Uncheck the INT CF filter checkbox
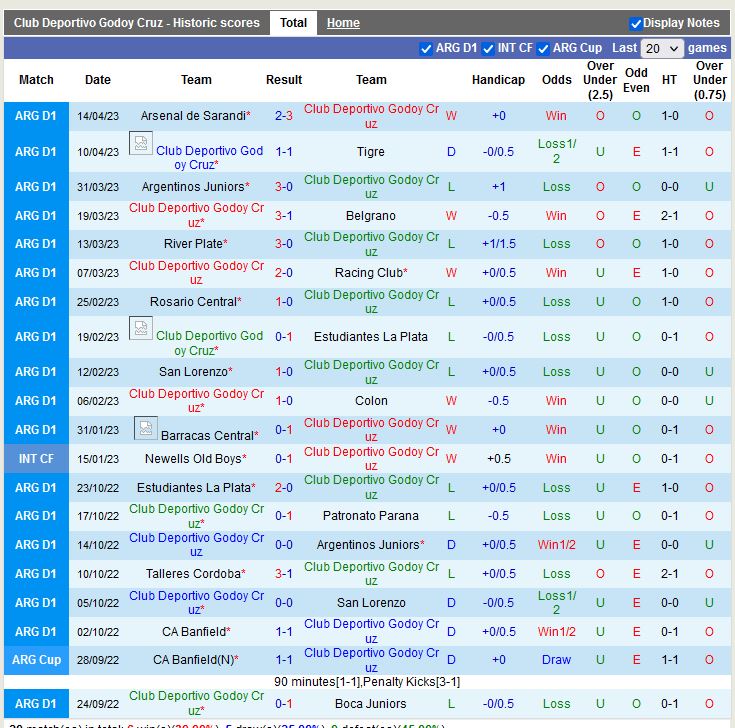The height and width of the screenshot is (728, 735). point(488,48)
